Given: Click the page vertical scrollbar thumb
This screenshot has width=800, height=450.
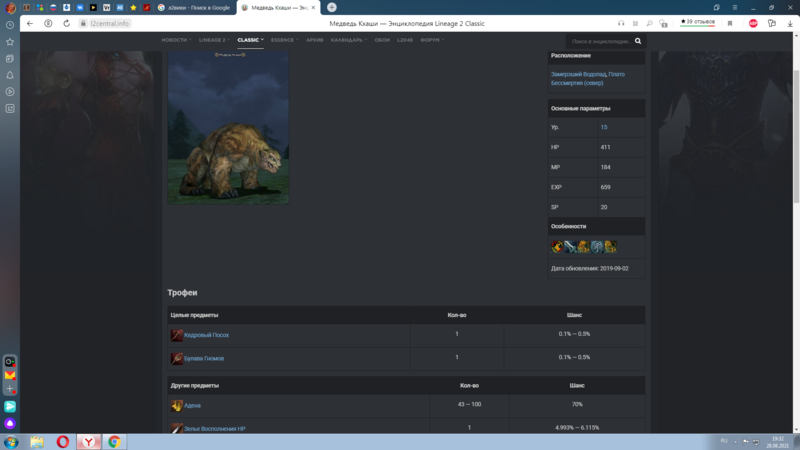Looking at the screenshot, I should tap(796, 137).
